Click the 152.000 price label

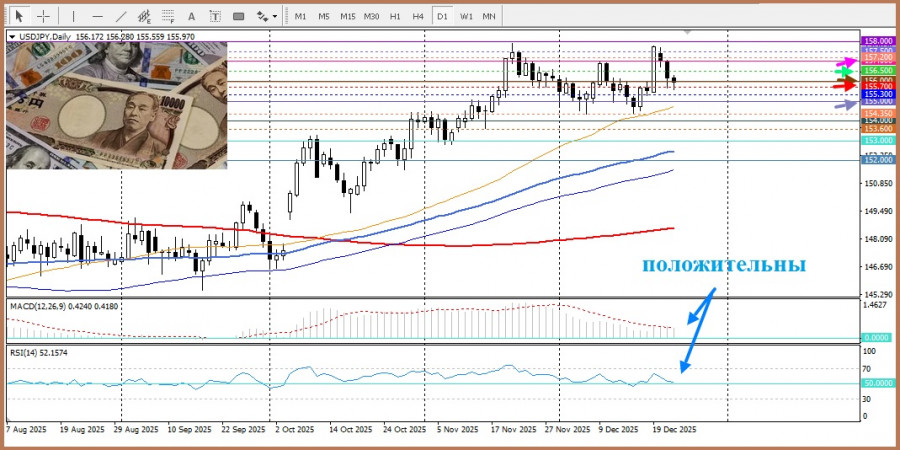[x=878, y=160]
